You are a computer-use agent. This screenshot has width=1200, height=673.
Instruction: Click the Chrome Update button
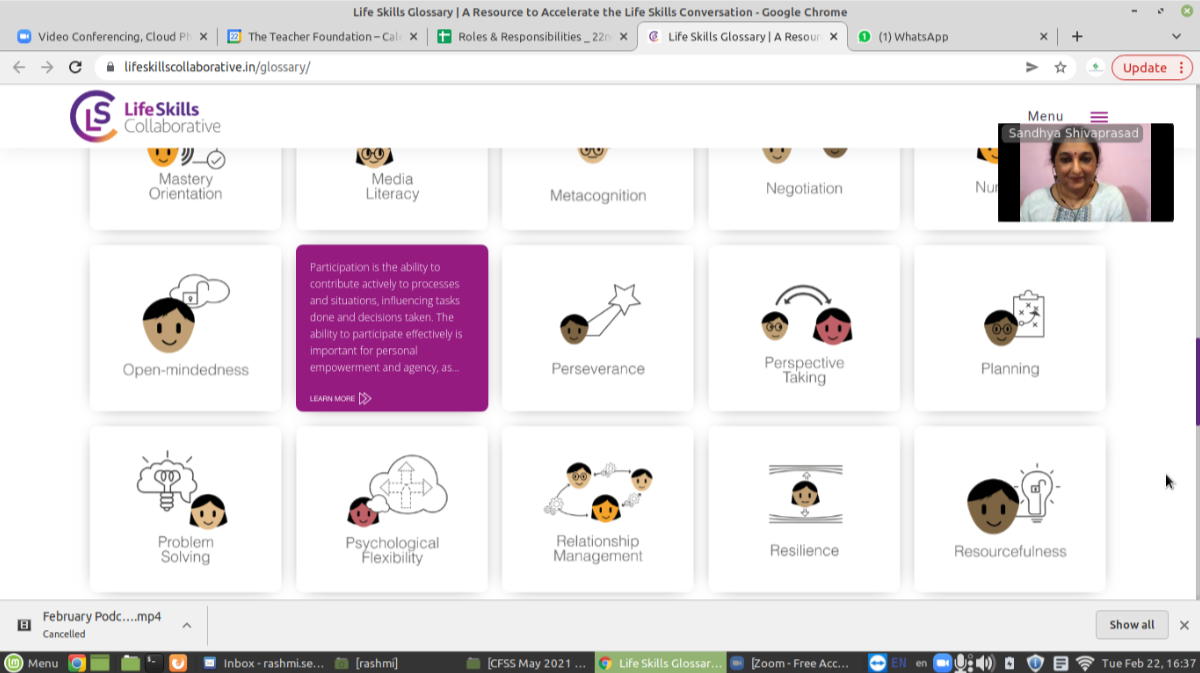click(1151, 67)
